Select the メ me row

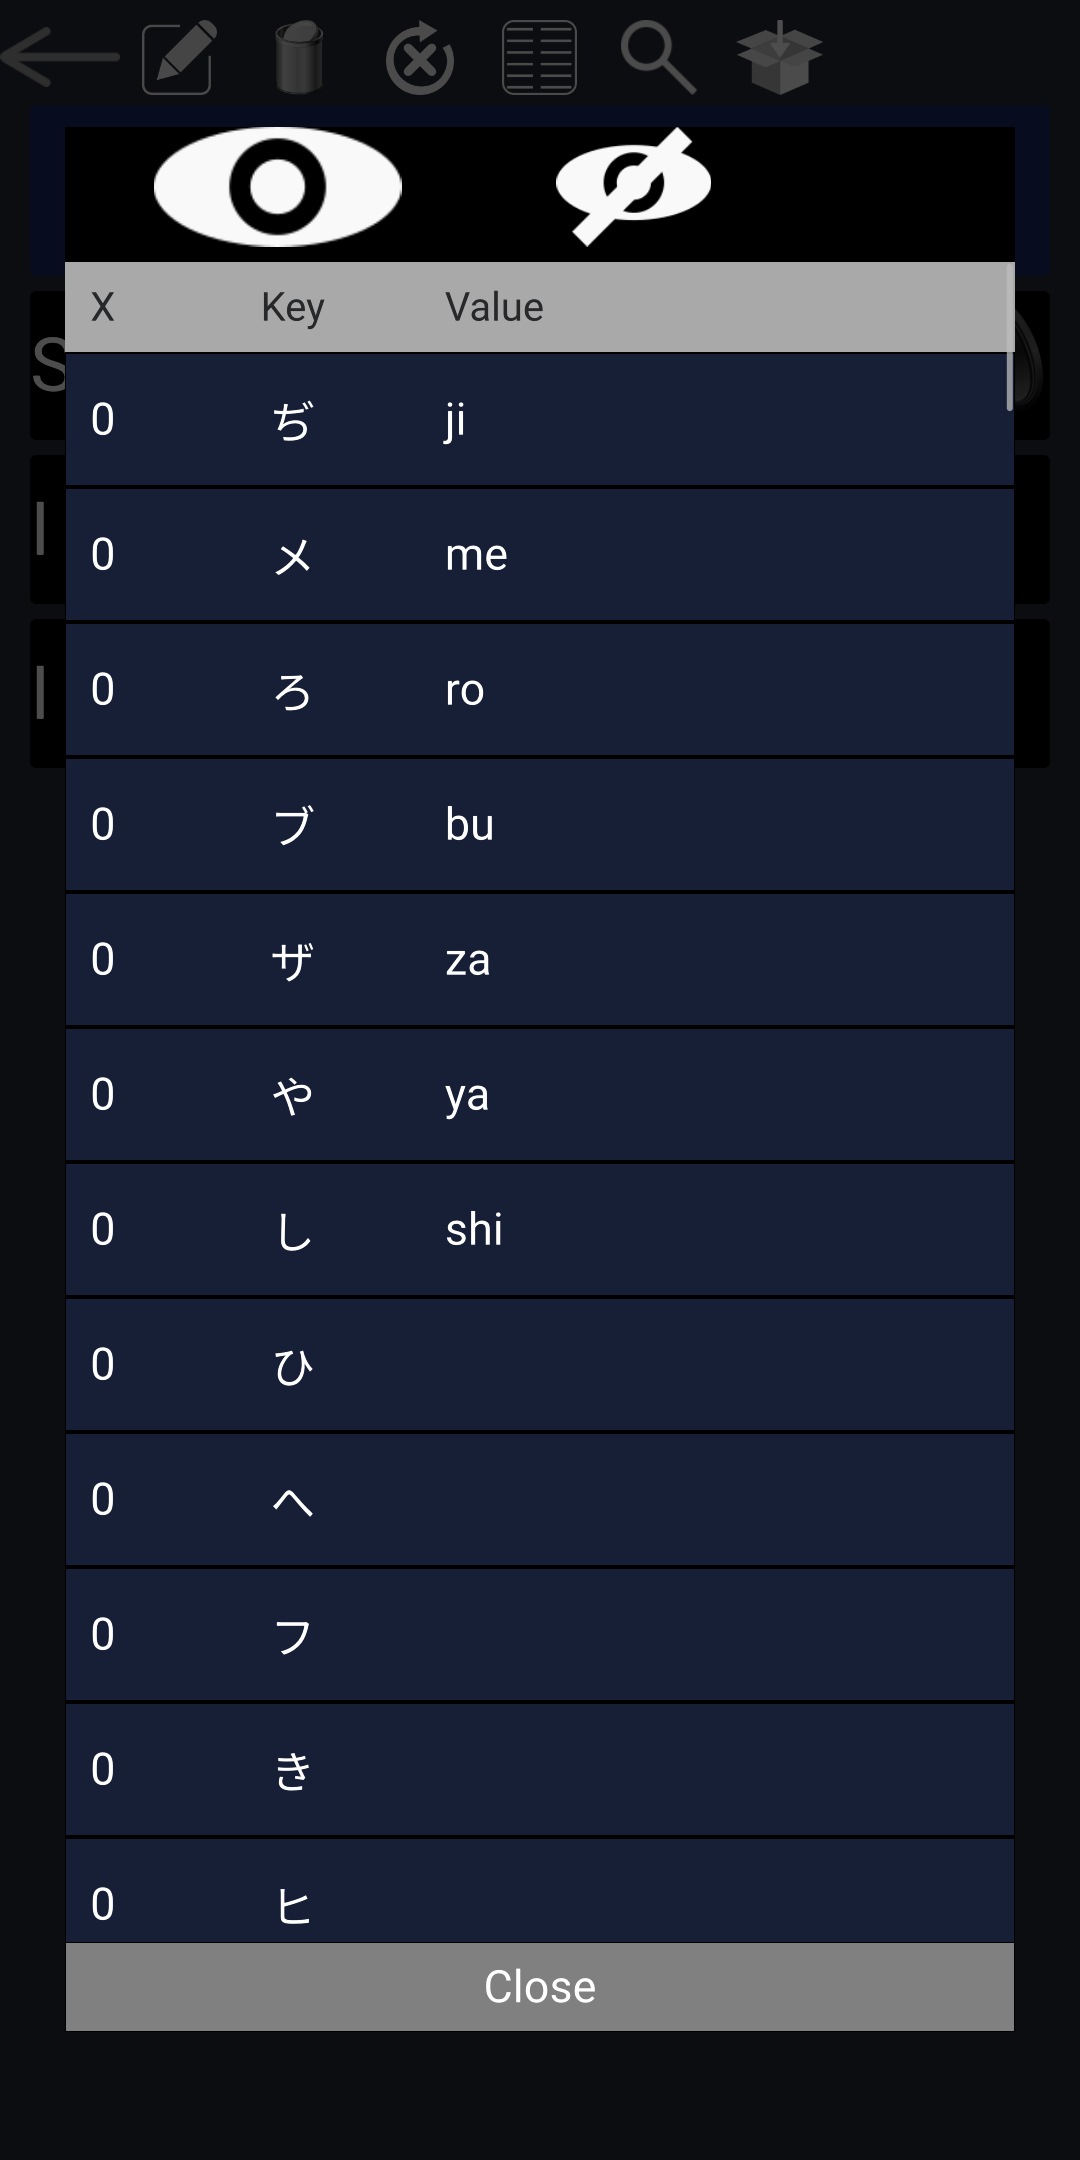(540, 555)
